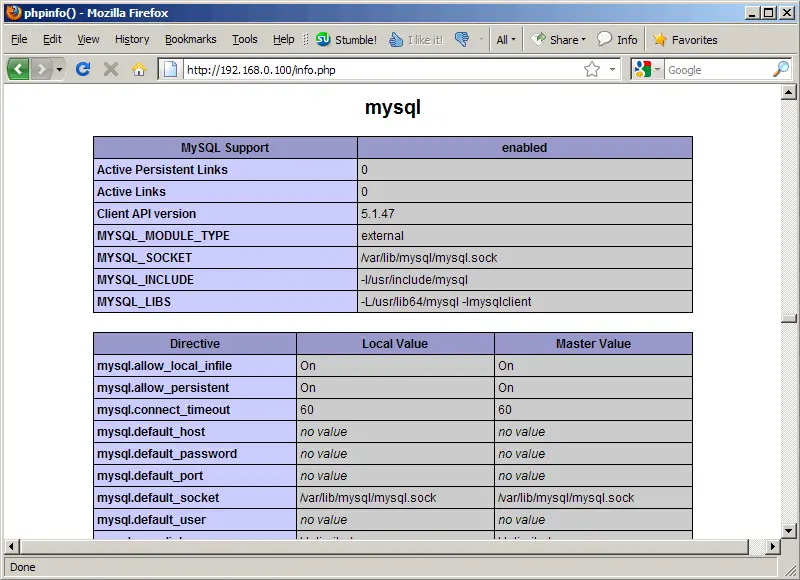The width and height of the screenshot is (800, 580).
Task: Click the address bar URL
Action: coord(261,70)
